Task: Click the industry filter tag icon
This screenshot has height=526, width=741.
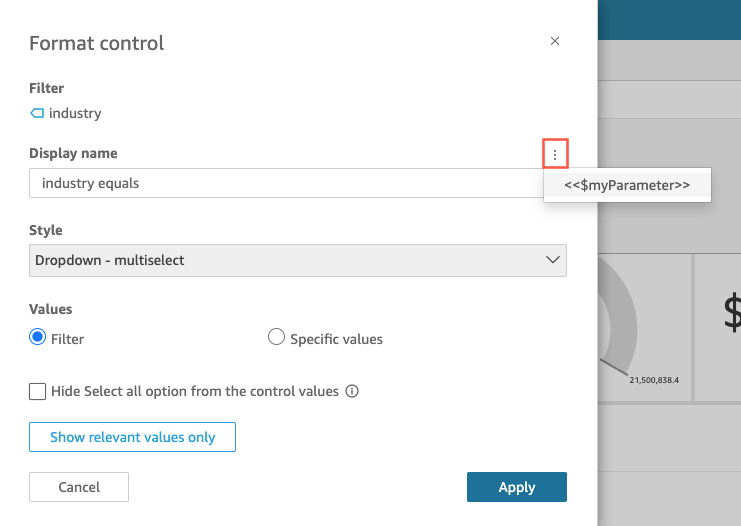Action: coord(37,113)
